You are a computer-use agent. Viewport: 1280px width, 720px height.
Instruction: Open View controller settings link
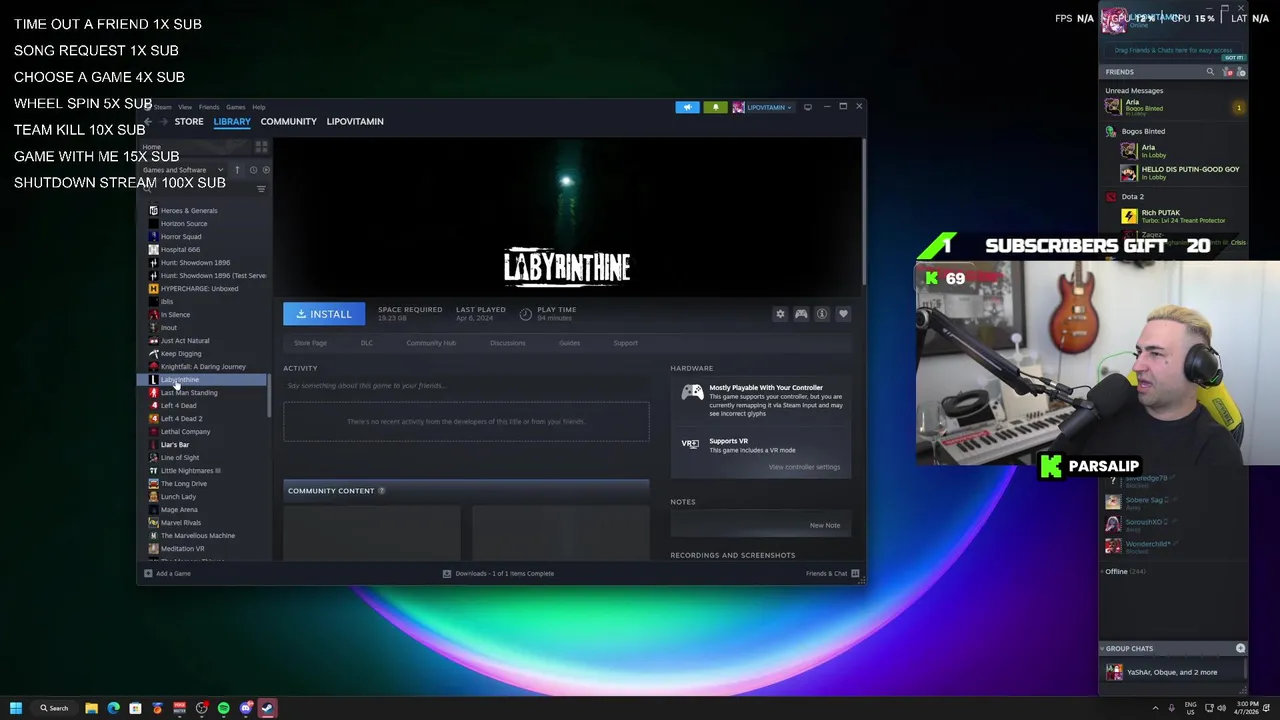click(x=804, y=467)
